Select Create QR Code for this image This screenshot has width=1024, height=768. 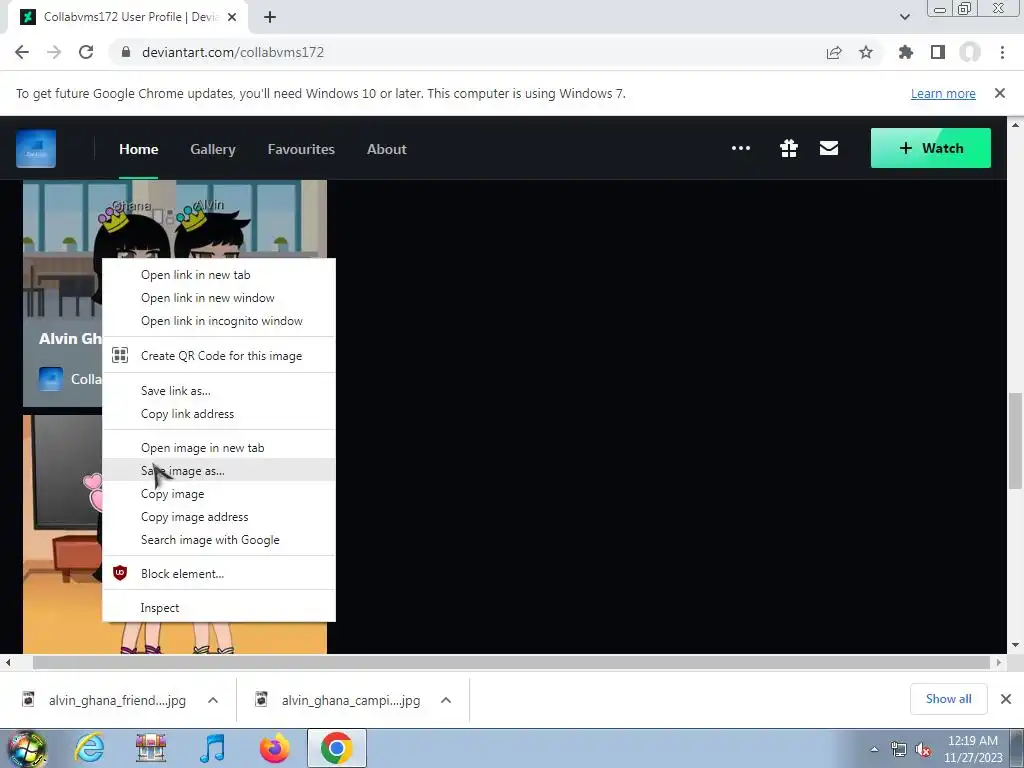pos(219,356)
